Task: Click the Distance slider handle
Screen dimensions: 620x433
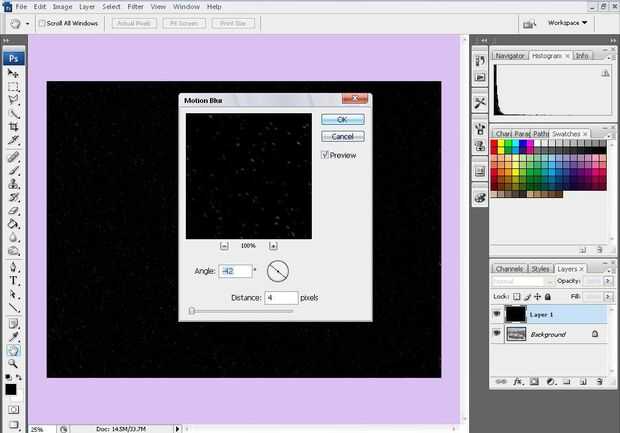Action: 192,311
